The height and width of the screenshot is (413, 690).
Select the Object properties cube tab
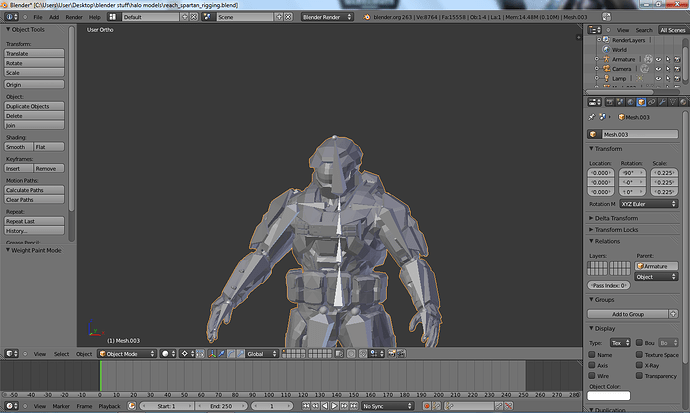click(641, 102)
